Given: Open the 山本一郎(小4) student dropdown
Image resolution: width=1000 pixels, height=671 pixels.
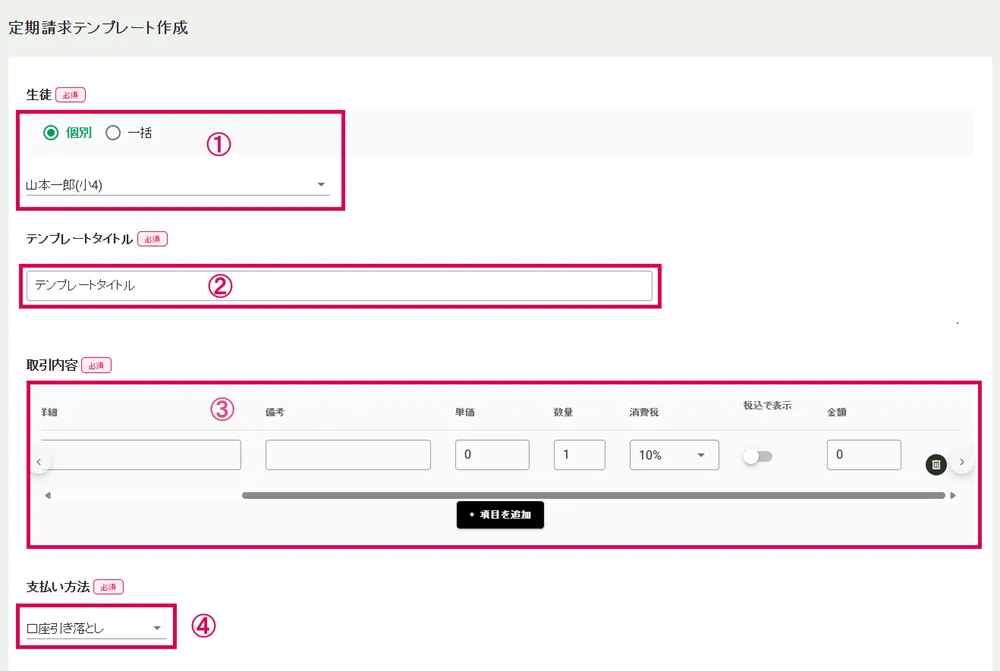Looking at the screenshot, I should coord(177,184).
